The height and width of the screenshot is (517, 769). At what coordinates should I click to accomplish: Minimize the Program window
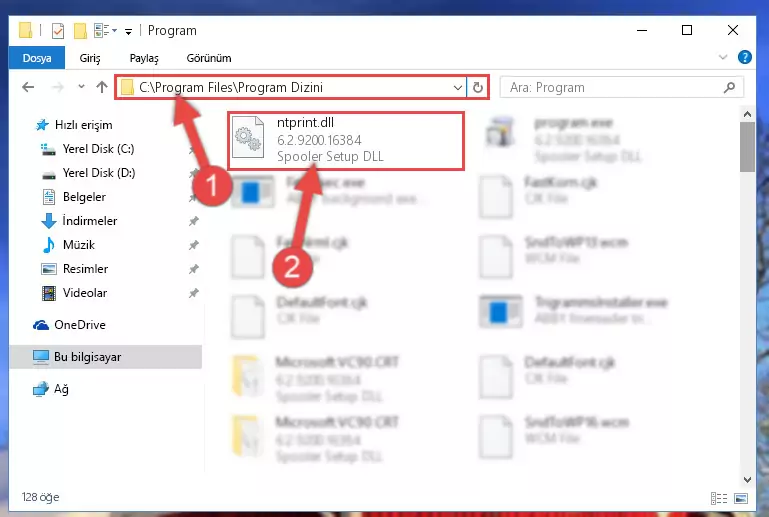tap(641, 30)
